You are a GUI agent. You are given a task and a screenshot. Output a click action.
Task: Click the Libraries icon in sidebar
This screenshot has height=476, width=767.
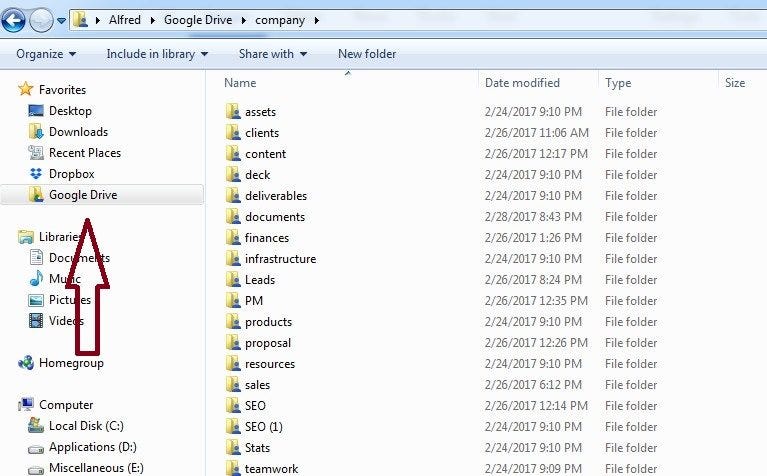(25, 237)
